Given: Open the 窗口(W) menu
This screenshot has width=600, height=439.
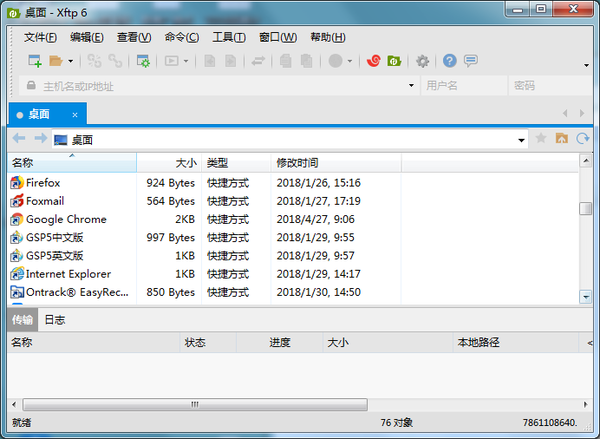Looking at the screenshot, I should coord(278,38).
